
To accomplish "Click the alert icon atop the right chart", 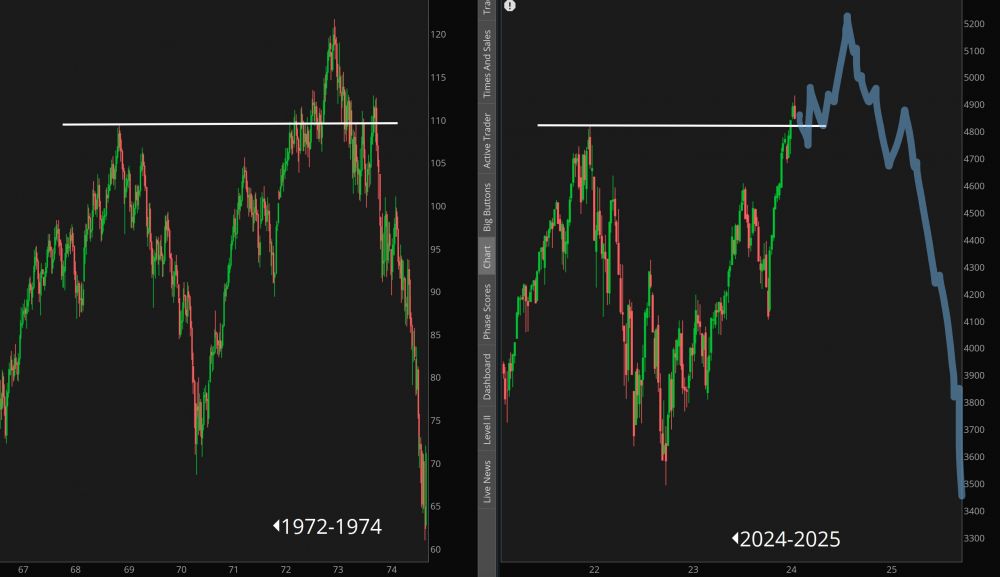I will coord(510,6).
